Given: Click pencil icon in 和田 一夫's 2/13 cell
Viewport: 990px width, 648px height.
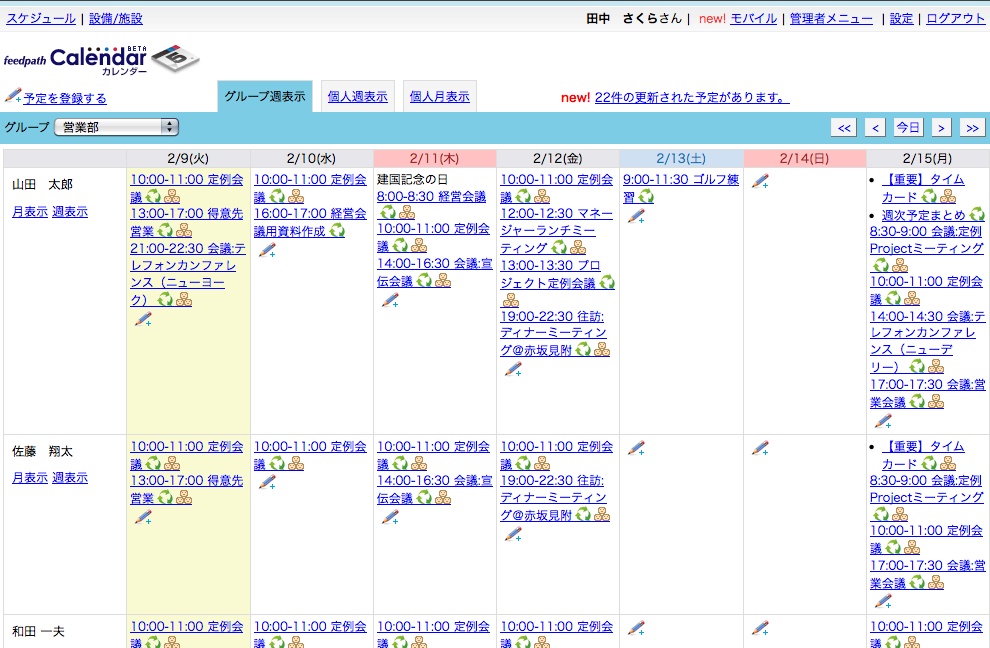Looking at the screenshot, I should coord(636,628).
